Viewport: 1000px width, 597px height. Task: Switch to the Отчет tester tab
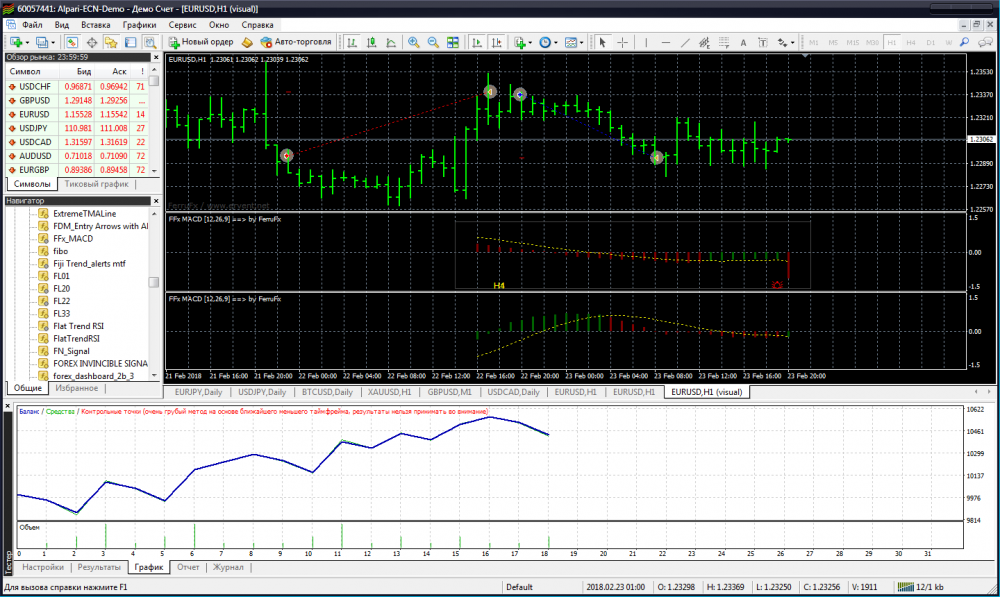click(187, 567)
